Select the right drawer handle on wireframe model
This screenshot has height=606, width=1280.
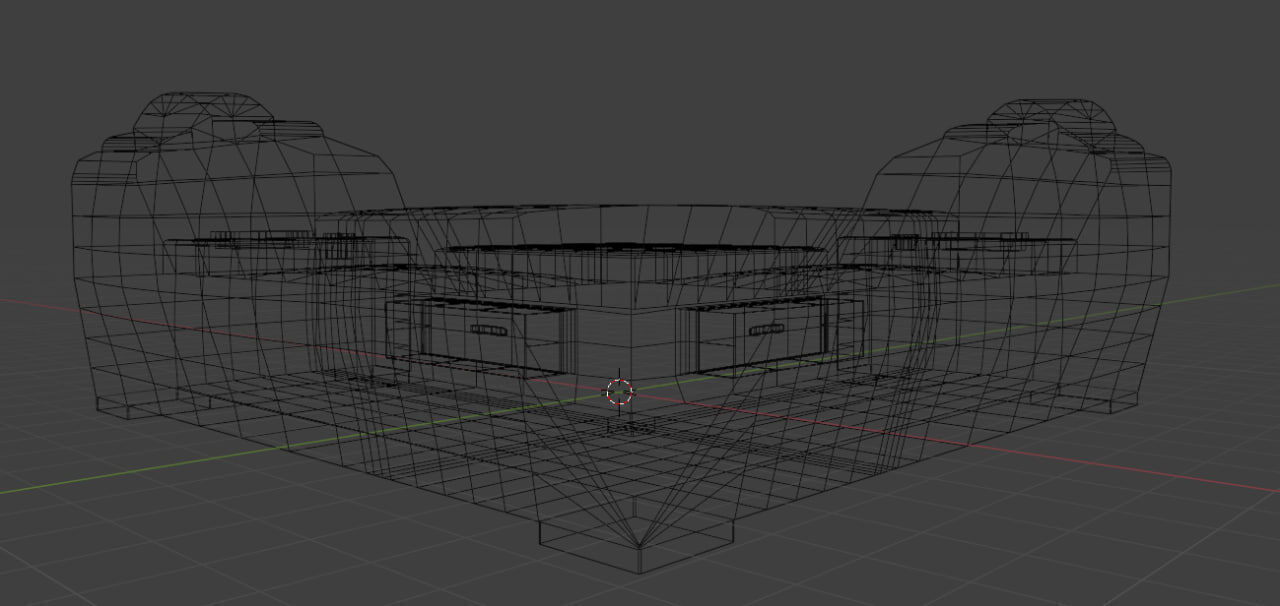[766, 330]
